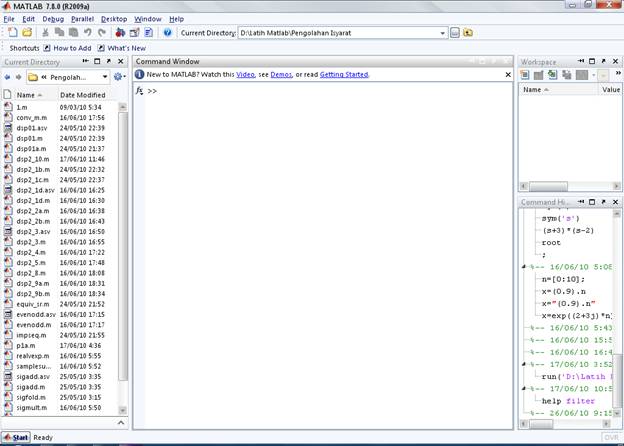Open the Parallel menu
The height and width of the screenshot is (446, 624).
coord(82,18)
